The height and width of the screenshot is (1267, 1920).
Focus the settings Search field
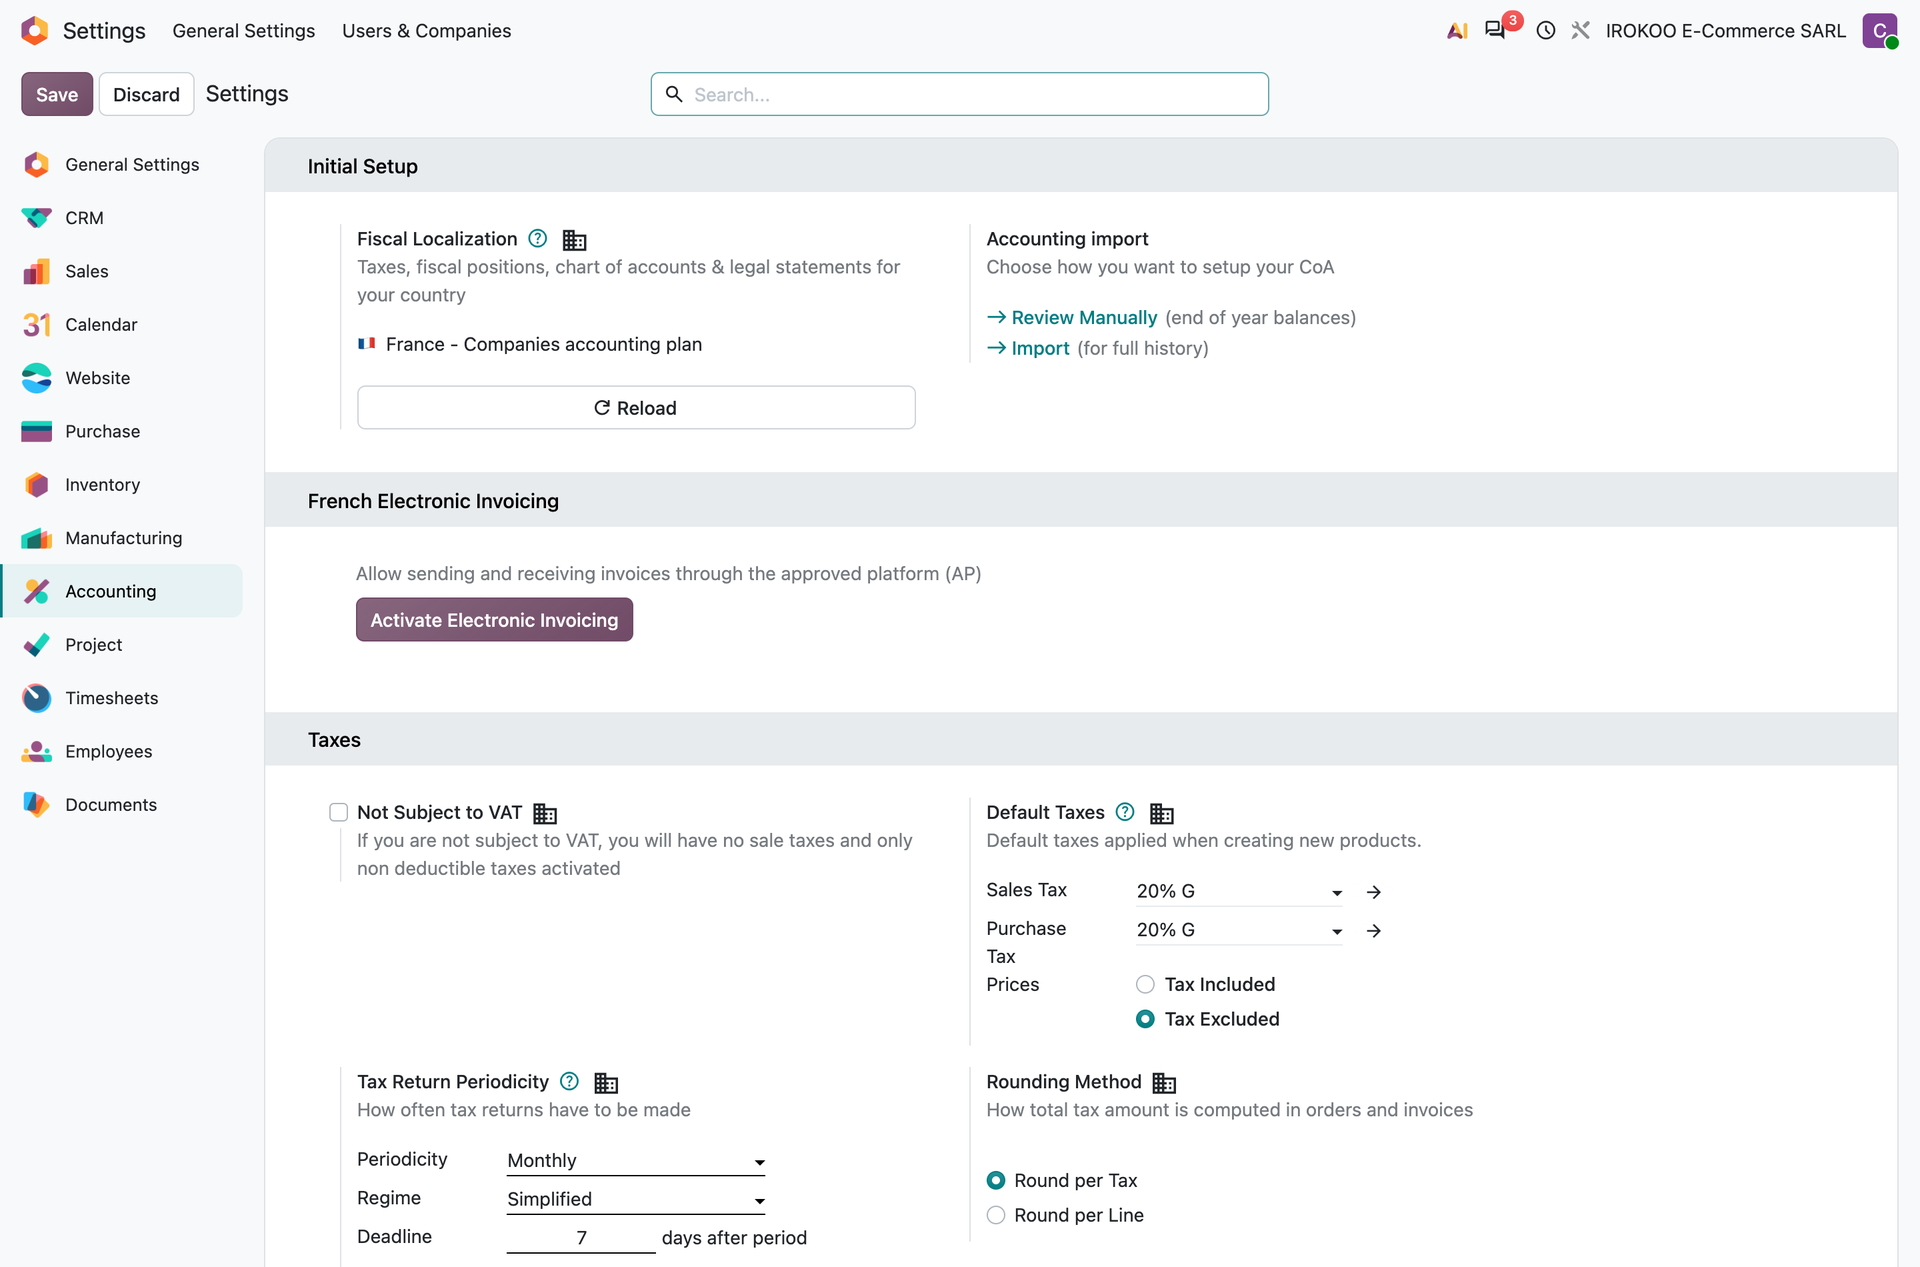coord(960,94)
